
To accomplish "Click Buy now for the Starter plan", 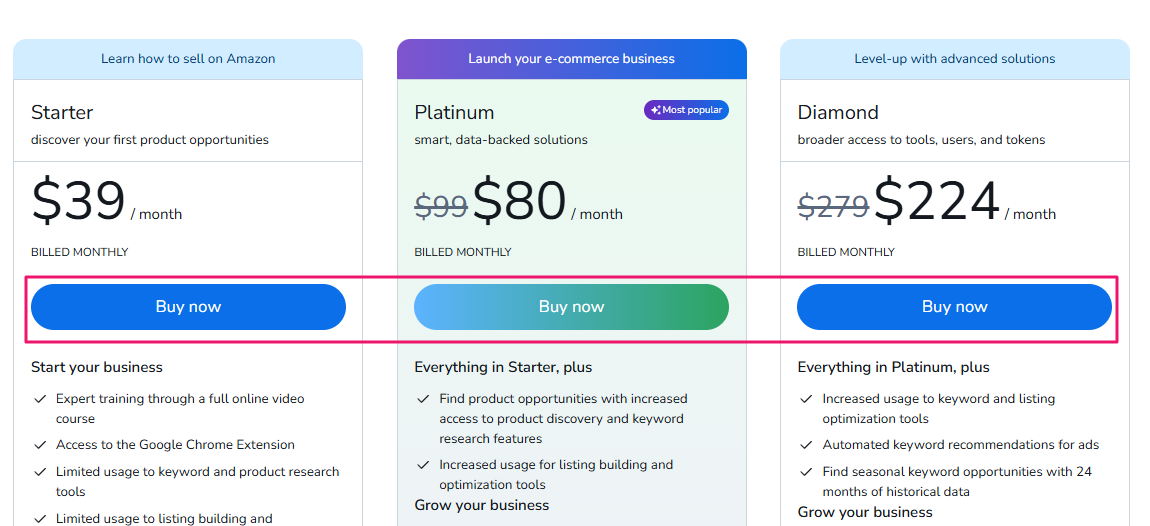I will [x=188, y=307].
